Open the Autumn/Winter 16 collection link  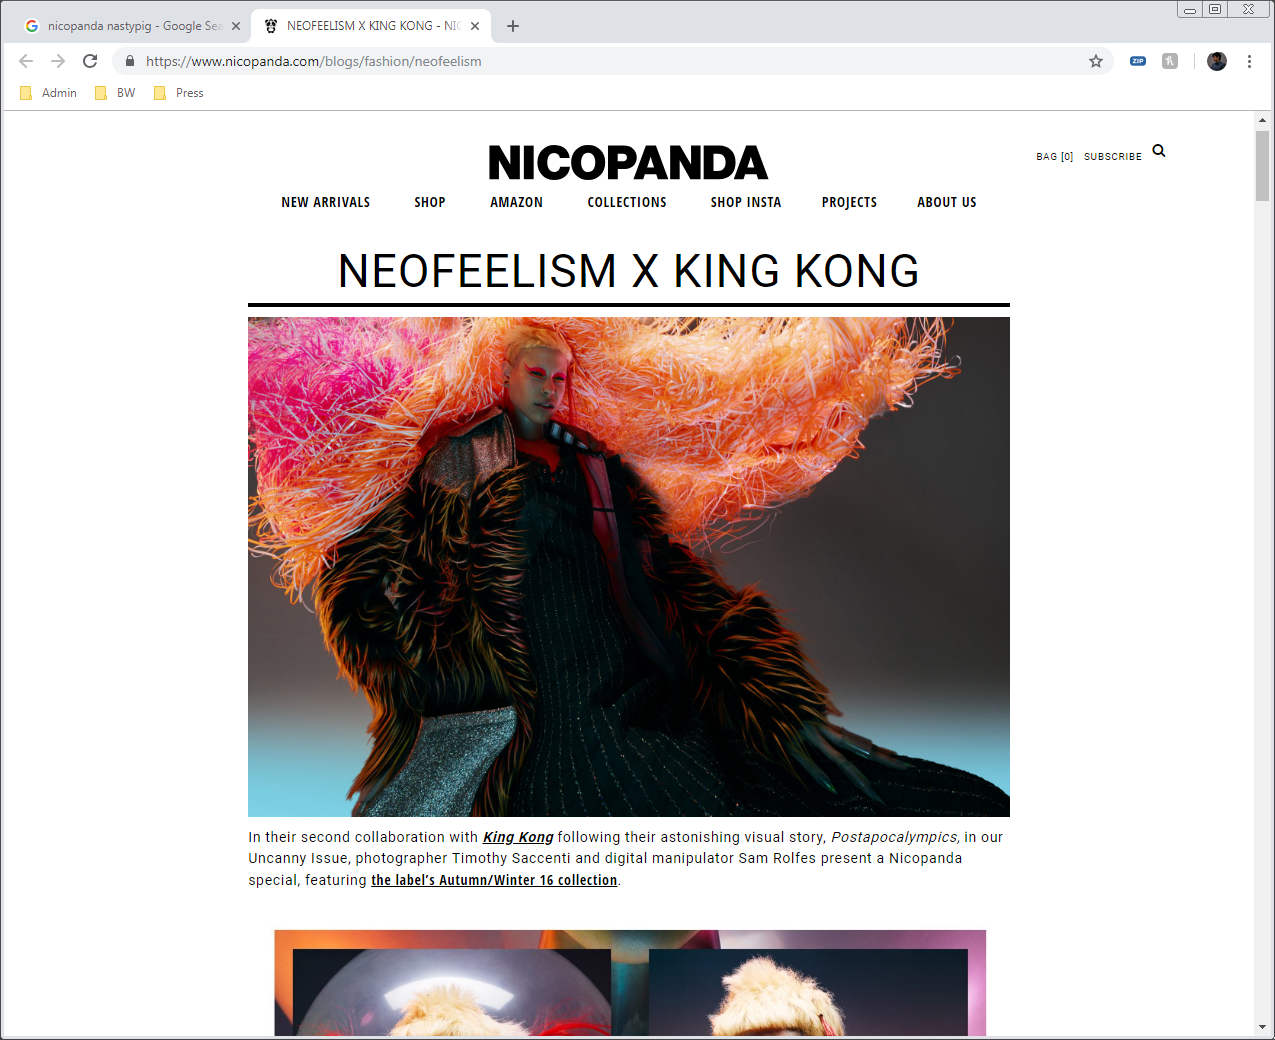[x=493, y=880]
